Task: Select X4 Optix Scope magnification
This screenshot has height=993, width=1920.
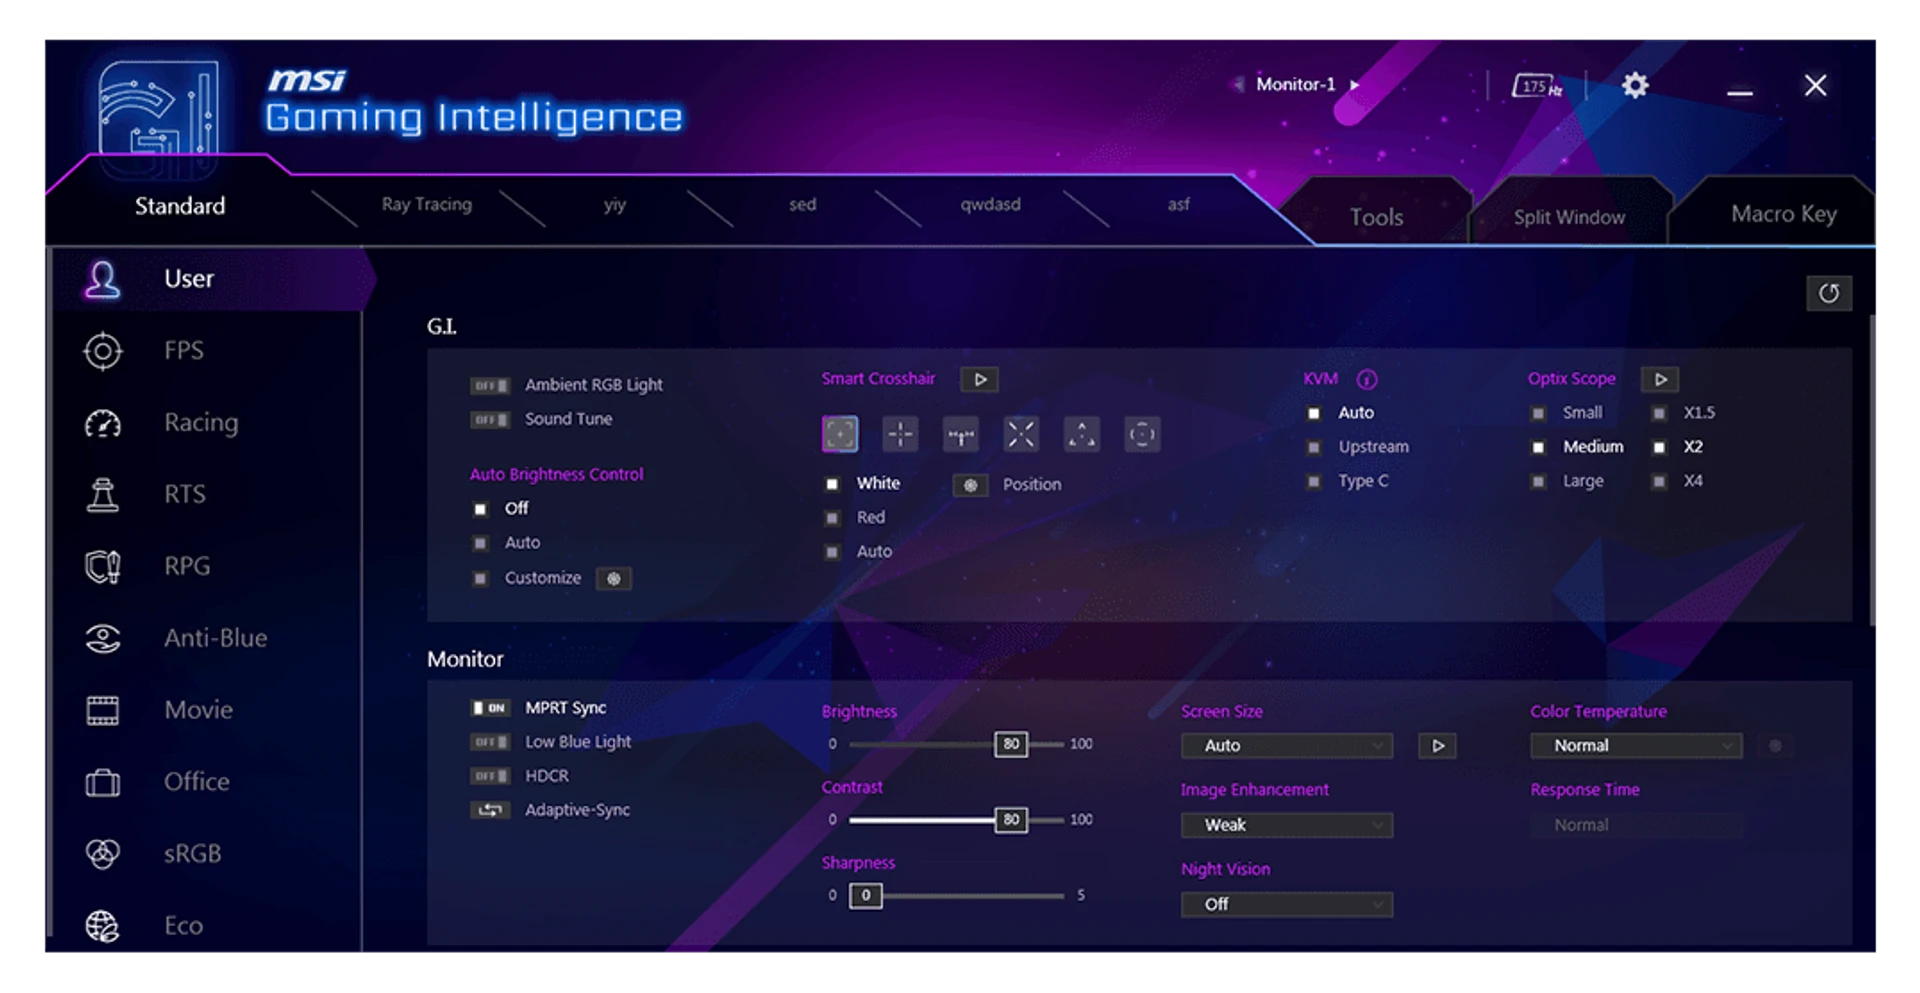Action: 1659,481
